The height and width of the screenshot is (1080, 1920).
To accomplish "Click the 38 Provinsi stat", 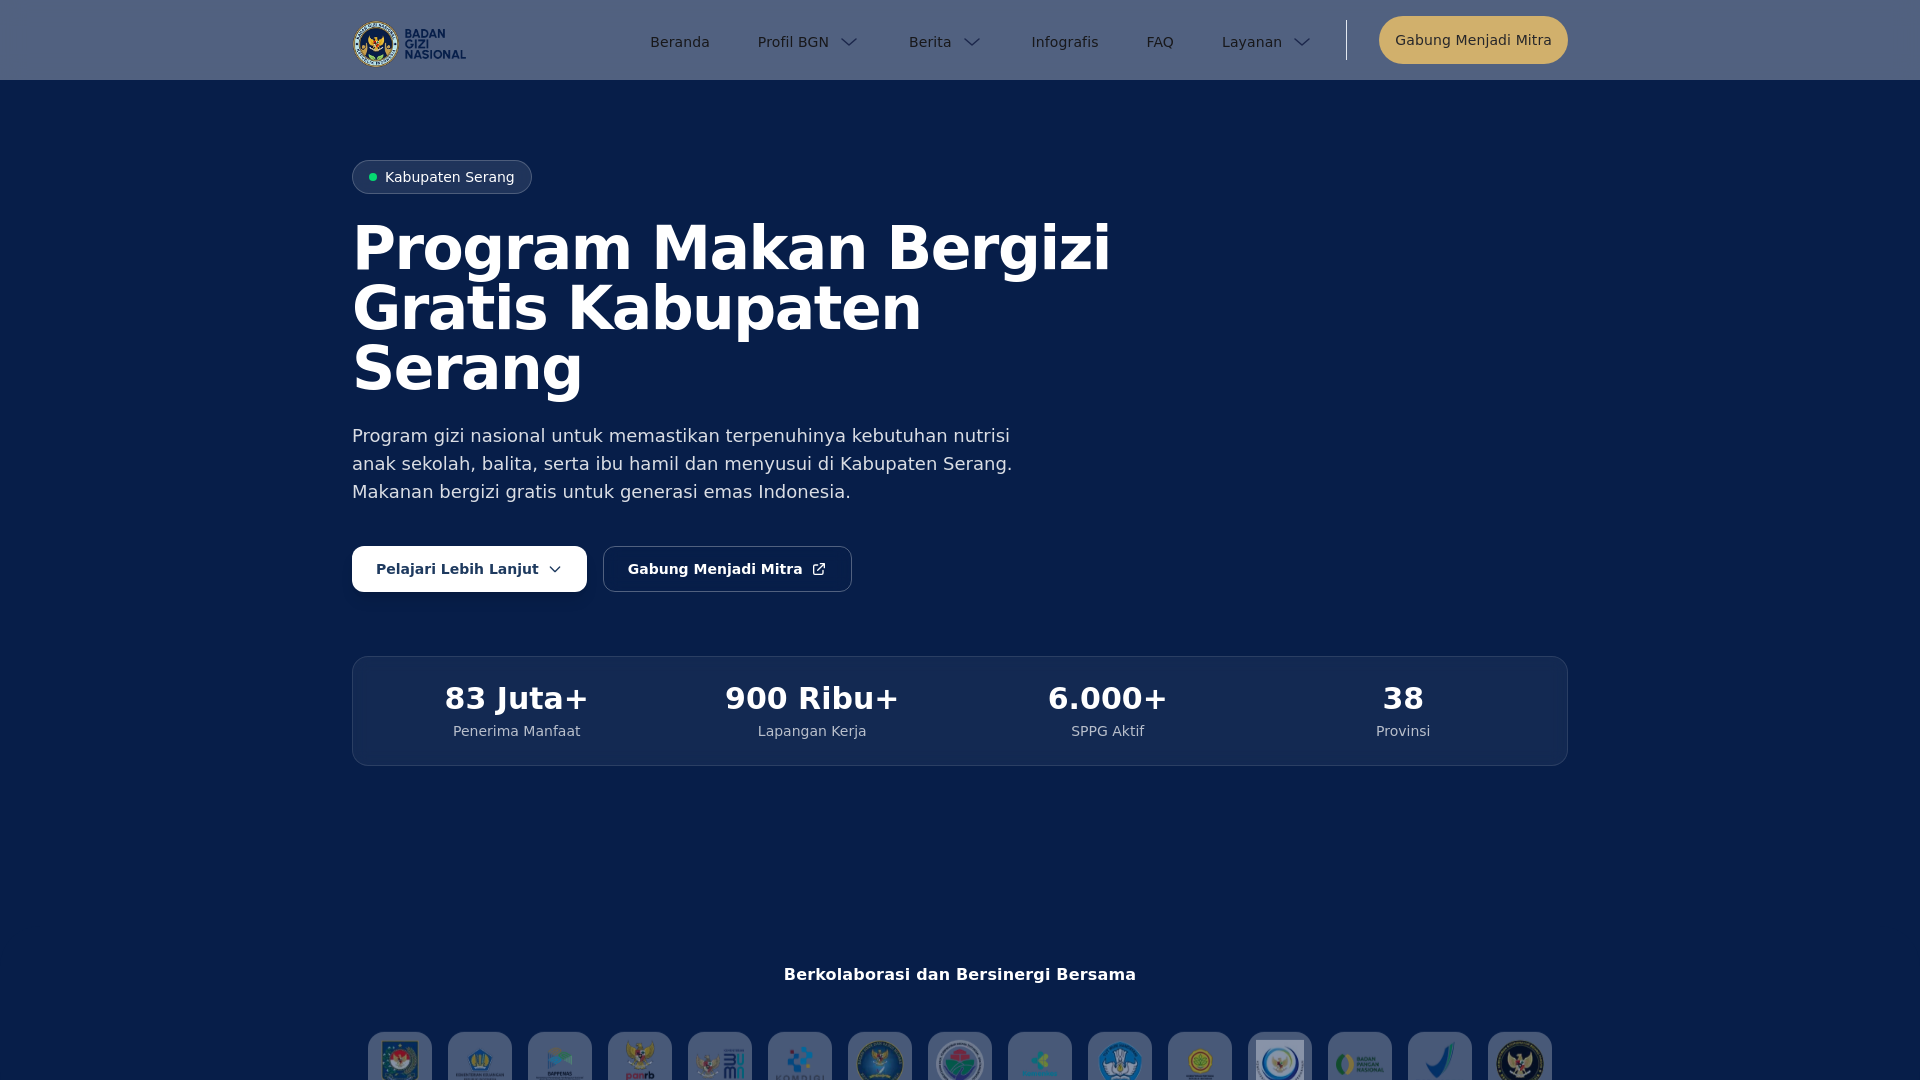I will [1403, 711].
